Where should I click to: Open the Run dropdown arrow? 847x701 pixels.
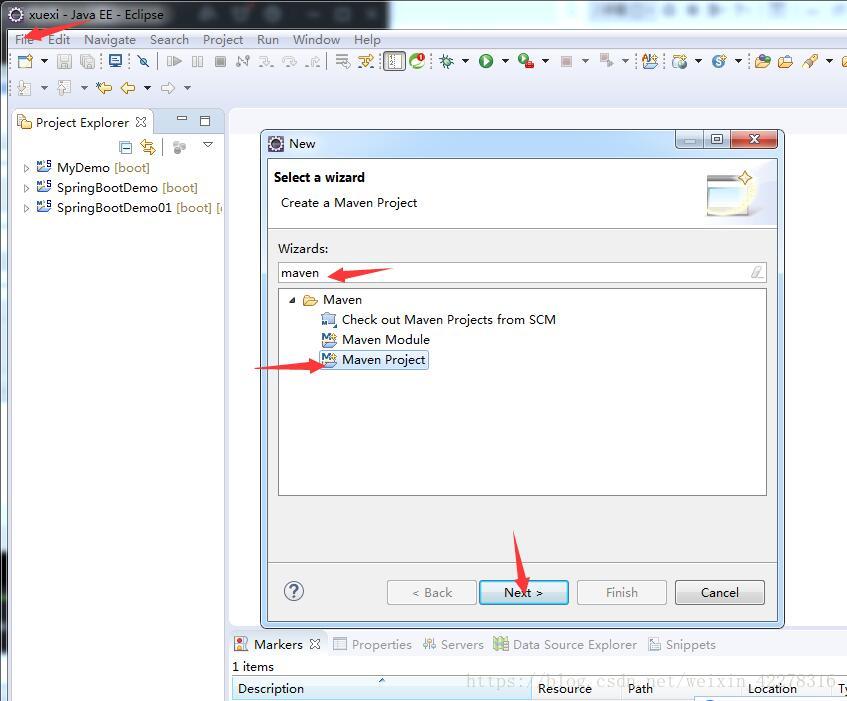click(505, 61)
